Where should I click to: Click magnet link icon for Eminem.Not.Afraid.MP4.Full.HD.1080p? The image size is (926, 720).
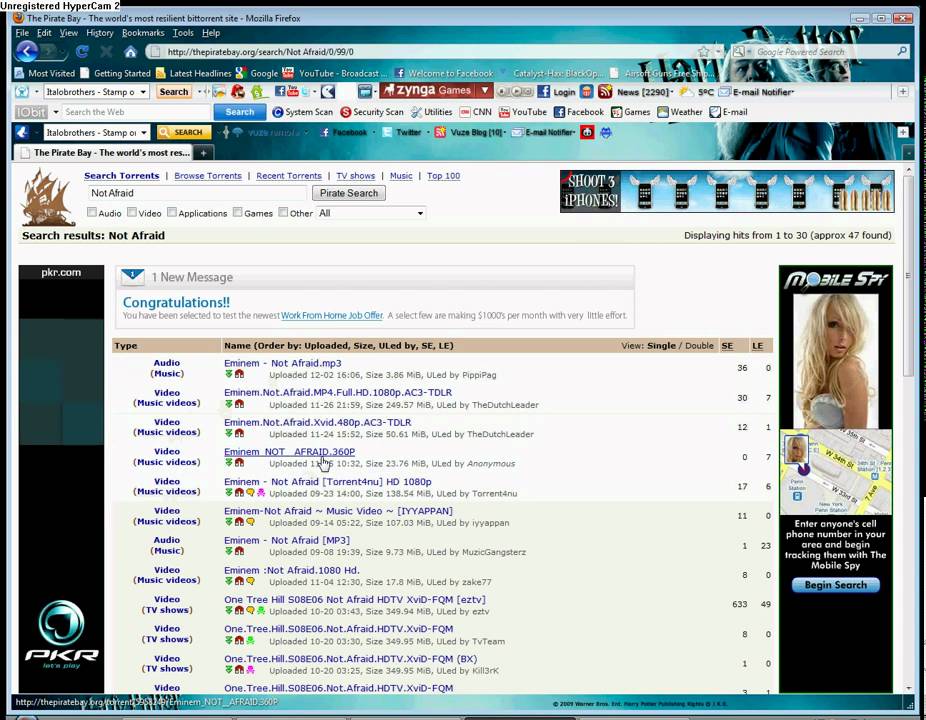(x=239, y=404)
